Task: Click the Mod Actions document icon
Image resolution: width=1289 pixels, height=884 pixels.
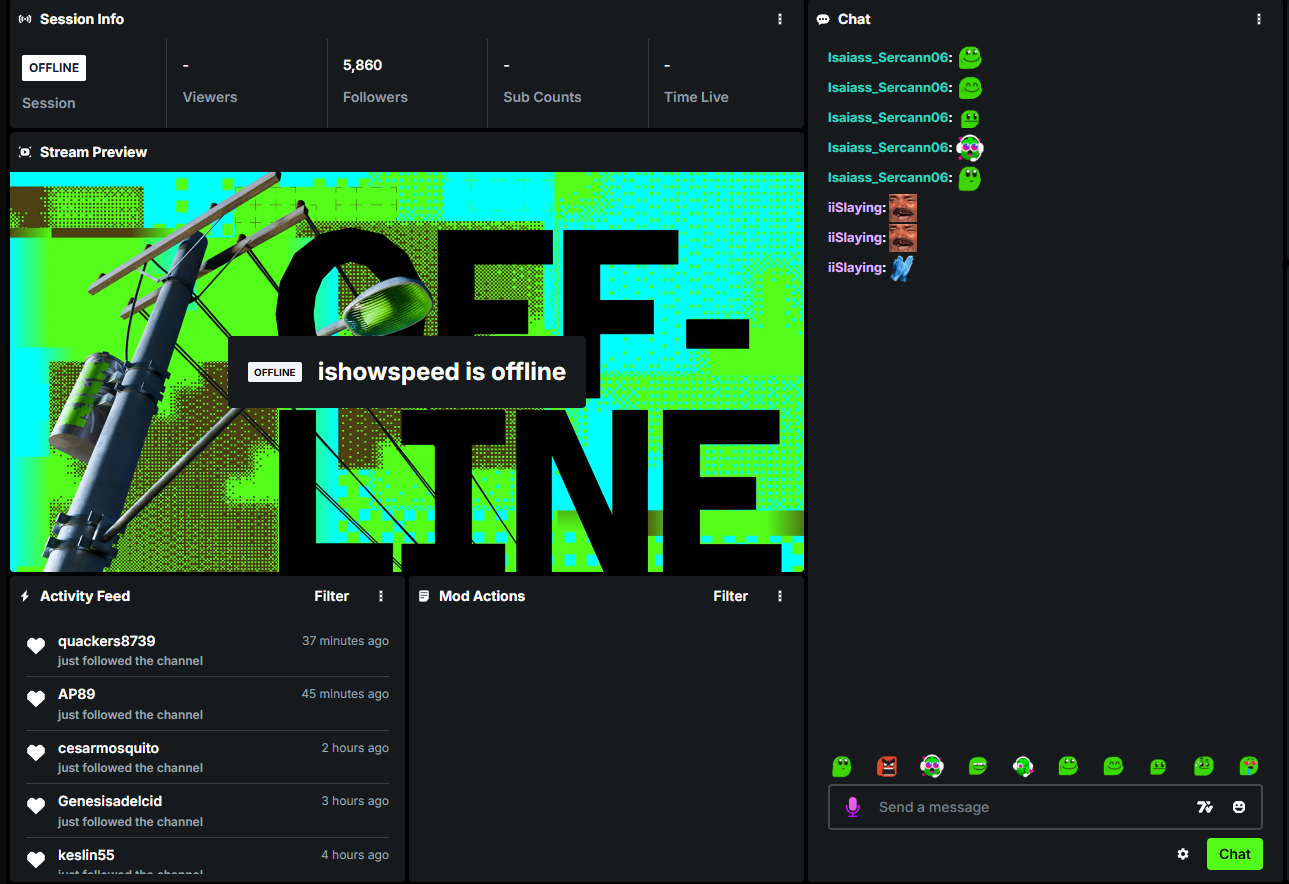Action: click(424, 596)
